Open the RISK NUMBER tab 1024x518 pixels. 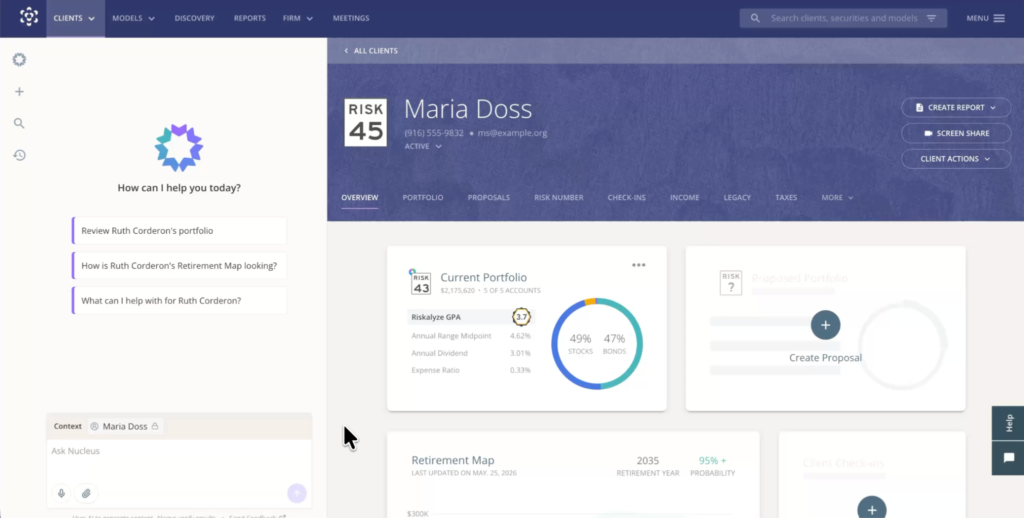tap(558, 197)
